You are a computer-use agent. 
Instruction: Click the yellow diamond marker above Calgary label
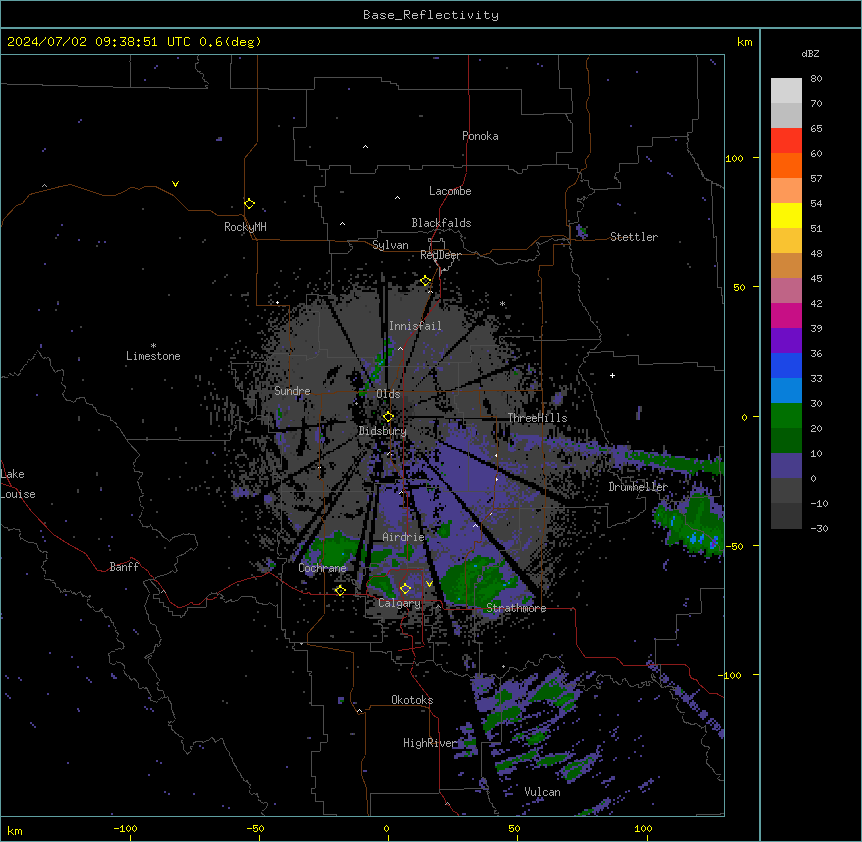pos(405,589)
